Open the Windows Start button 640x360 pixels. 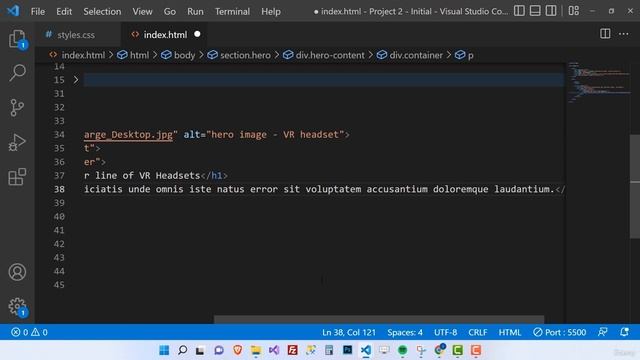(164, 350)
